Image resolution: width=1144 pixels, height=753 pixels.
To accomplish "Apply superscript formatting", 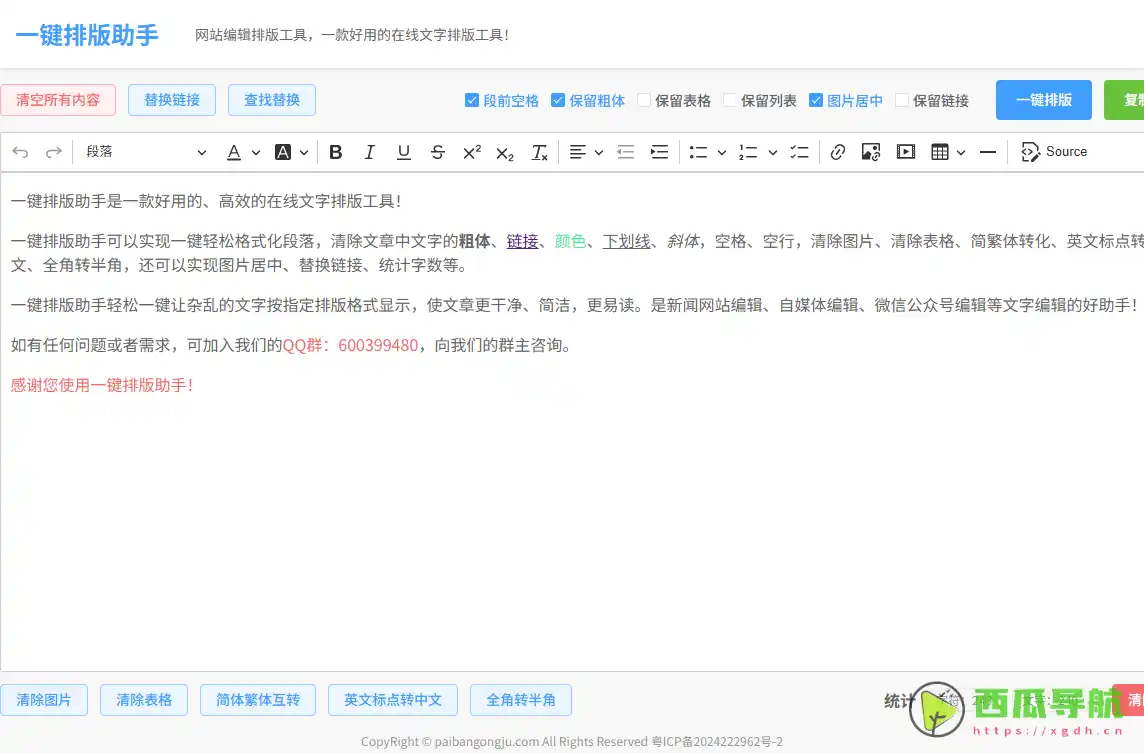I will click(472, 152).
